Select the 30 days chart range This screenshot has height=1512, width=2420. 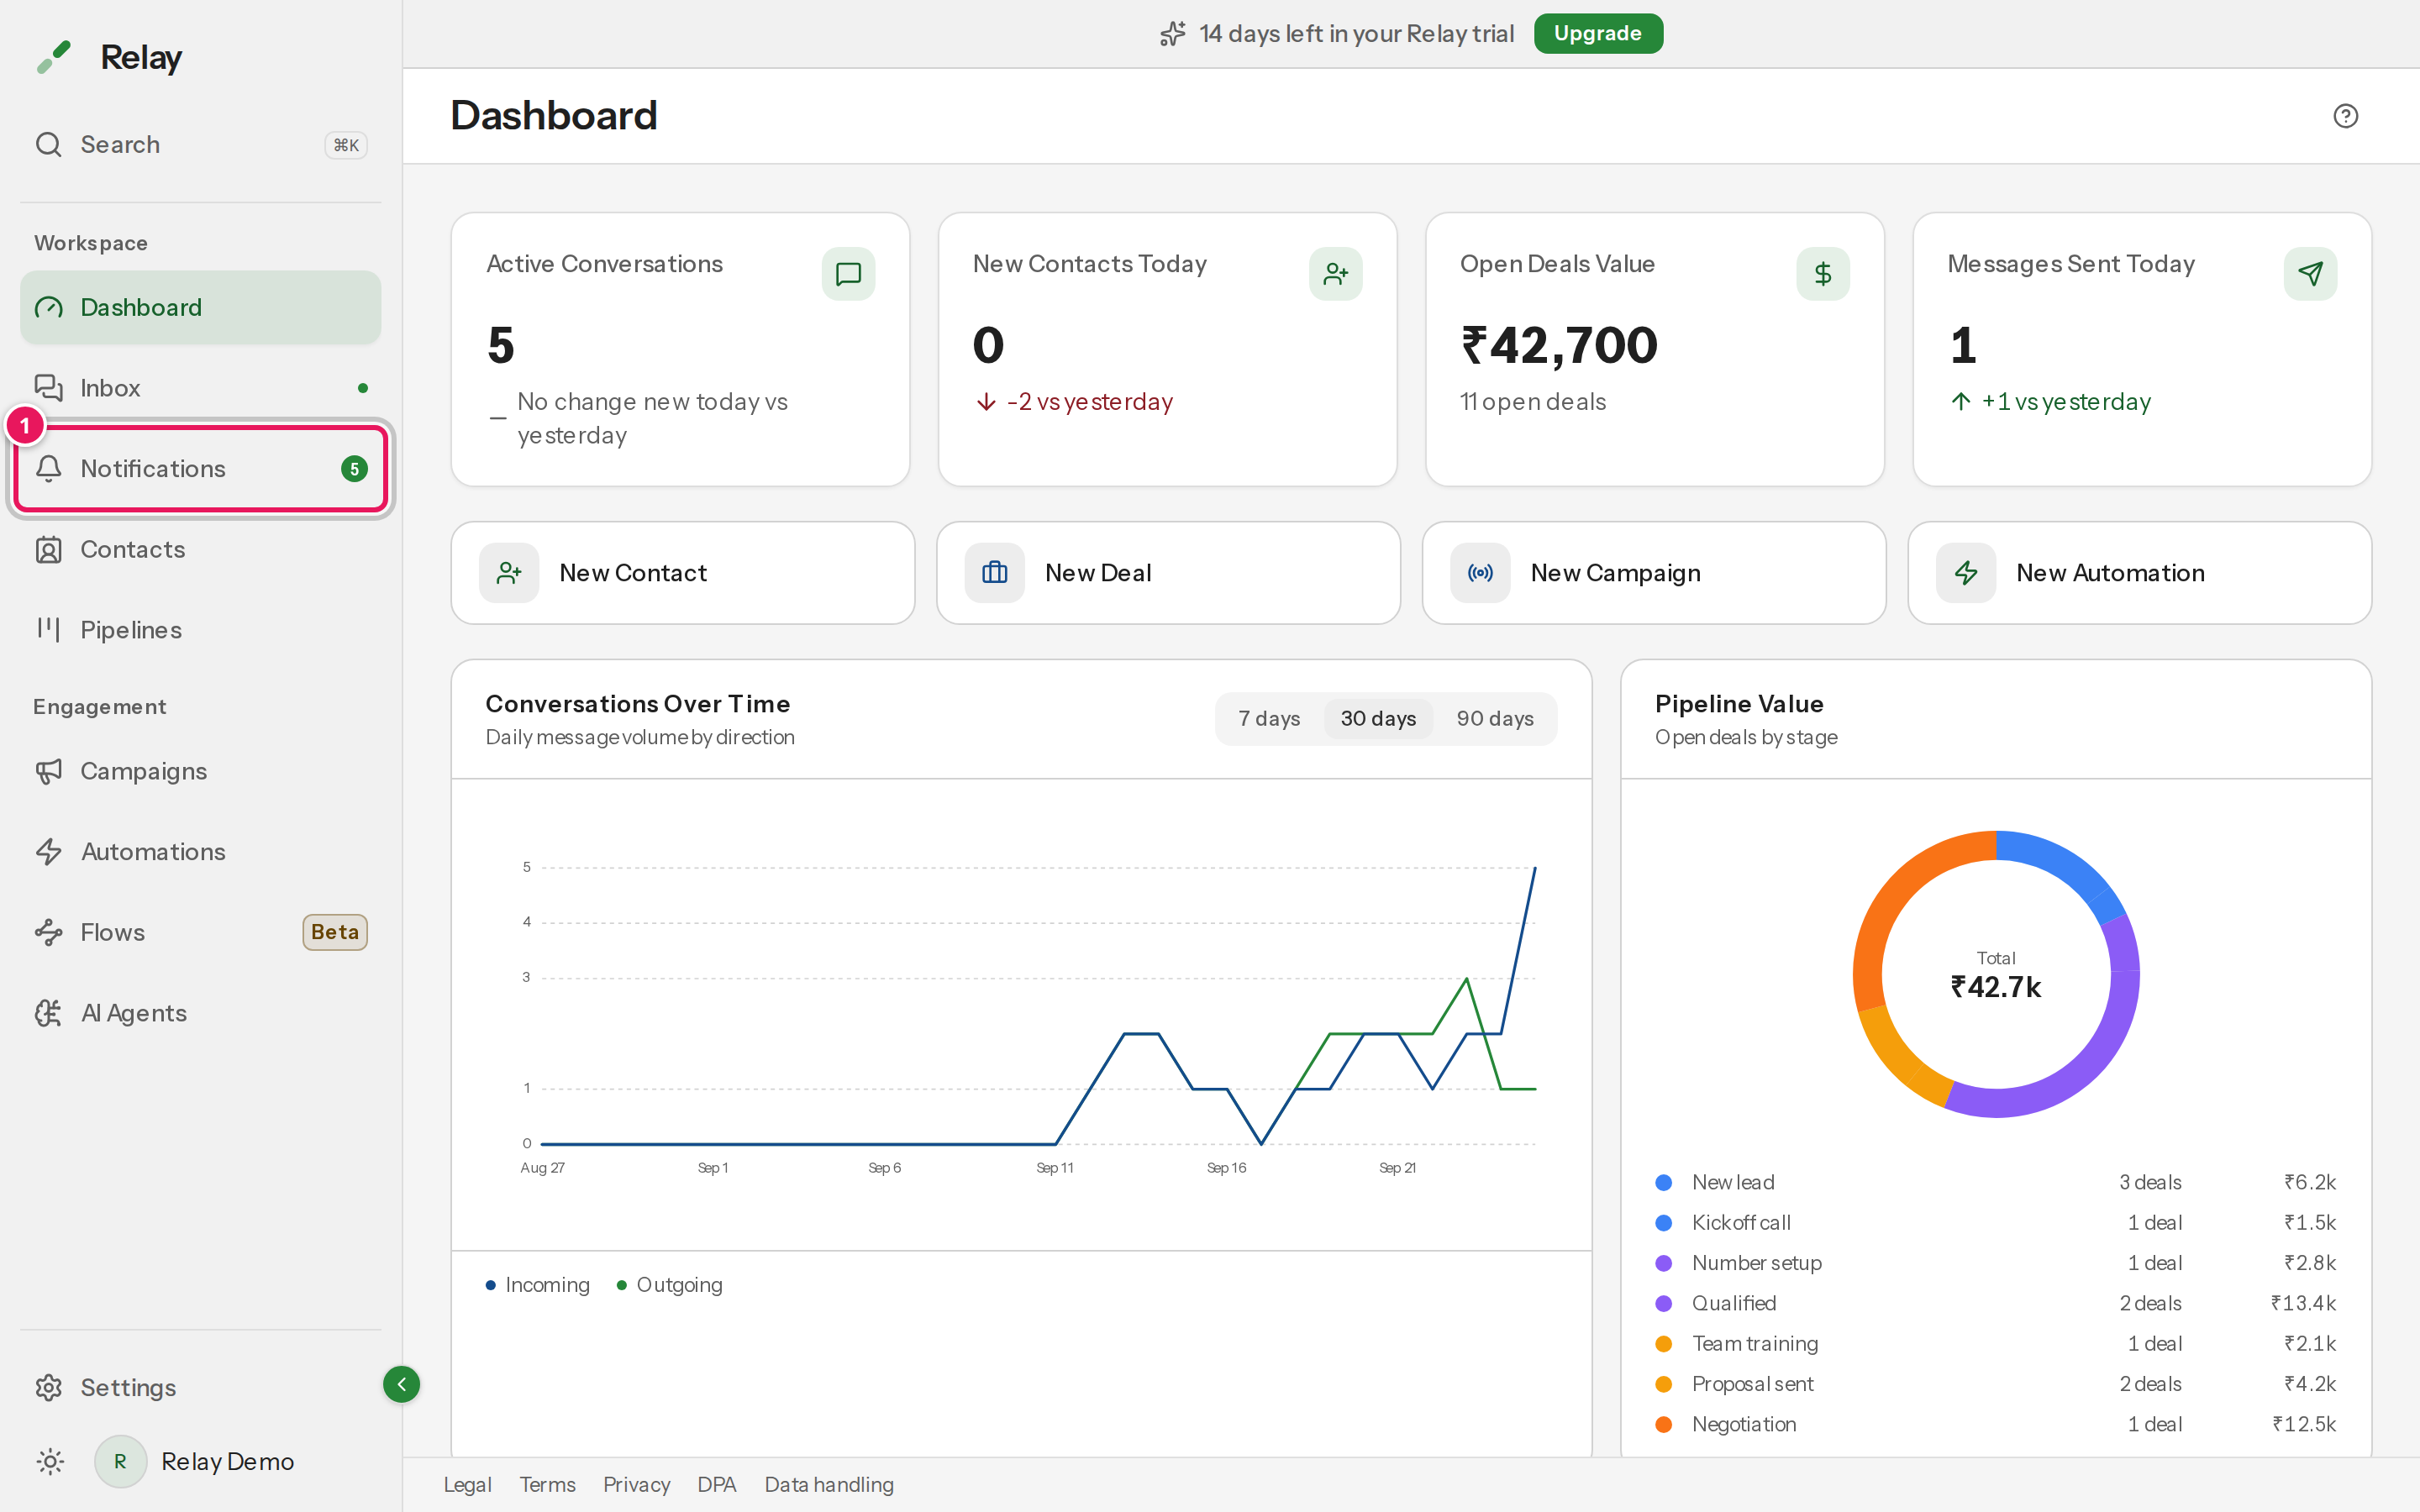pyautogui.click(x=1378, y=719)
